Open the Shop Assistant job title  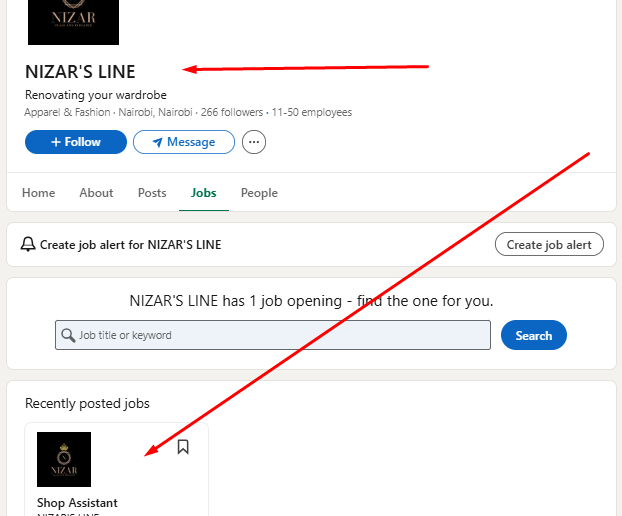coord(77,503)
